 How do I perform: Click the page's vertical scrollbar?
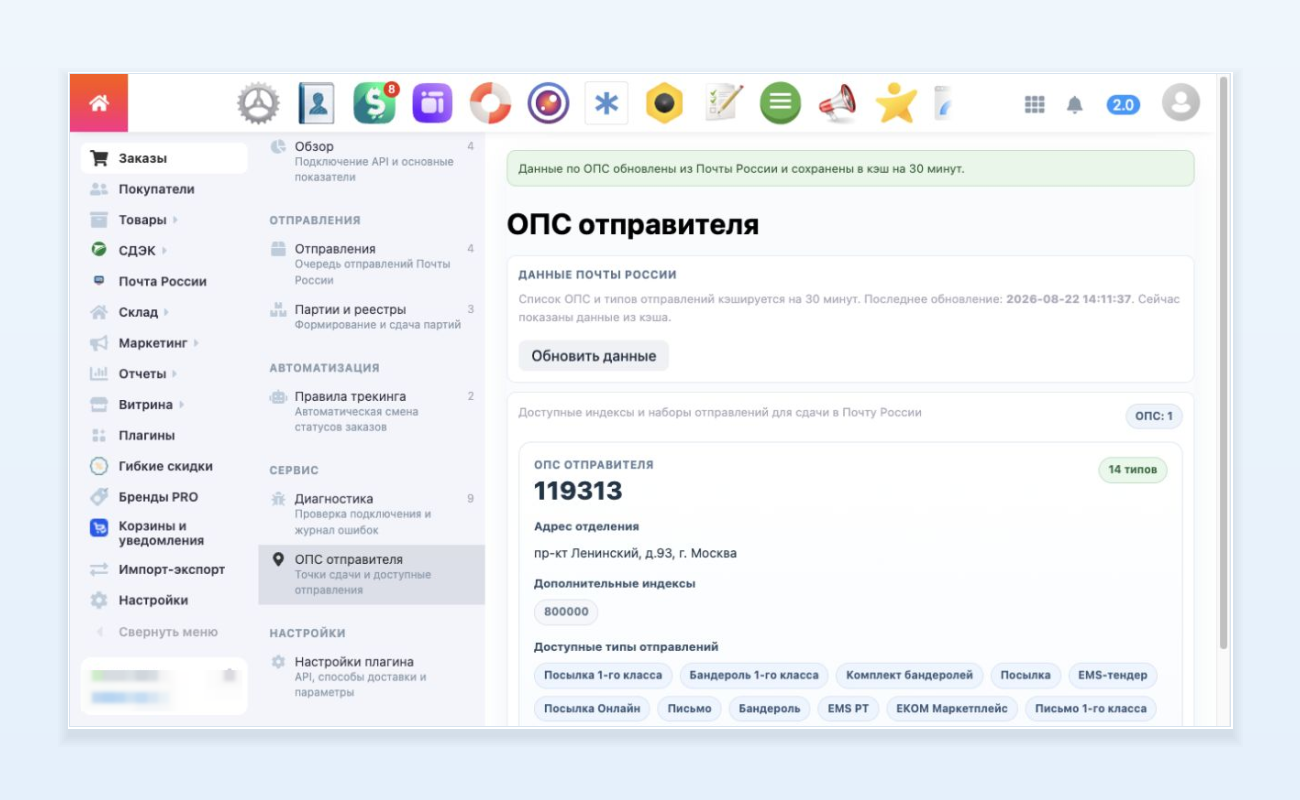pos(1224,365)
